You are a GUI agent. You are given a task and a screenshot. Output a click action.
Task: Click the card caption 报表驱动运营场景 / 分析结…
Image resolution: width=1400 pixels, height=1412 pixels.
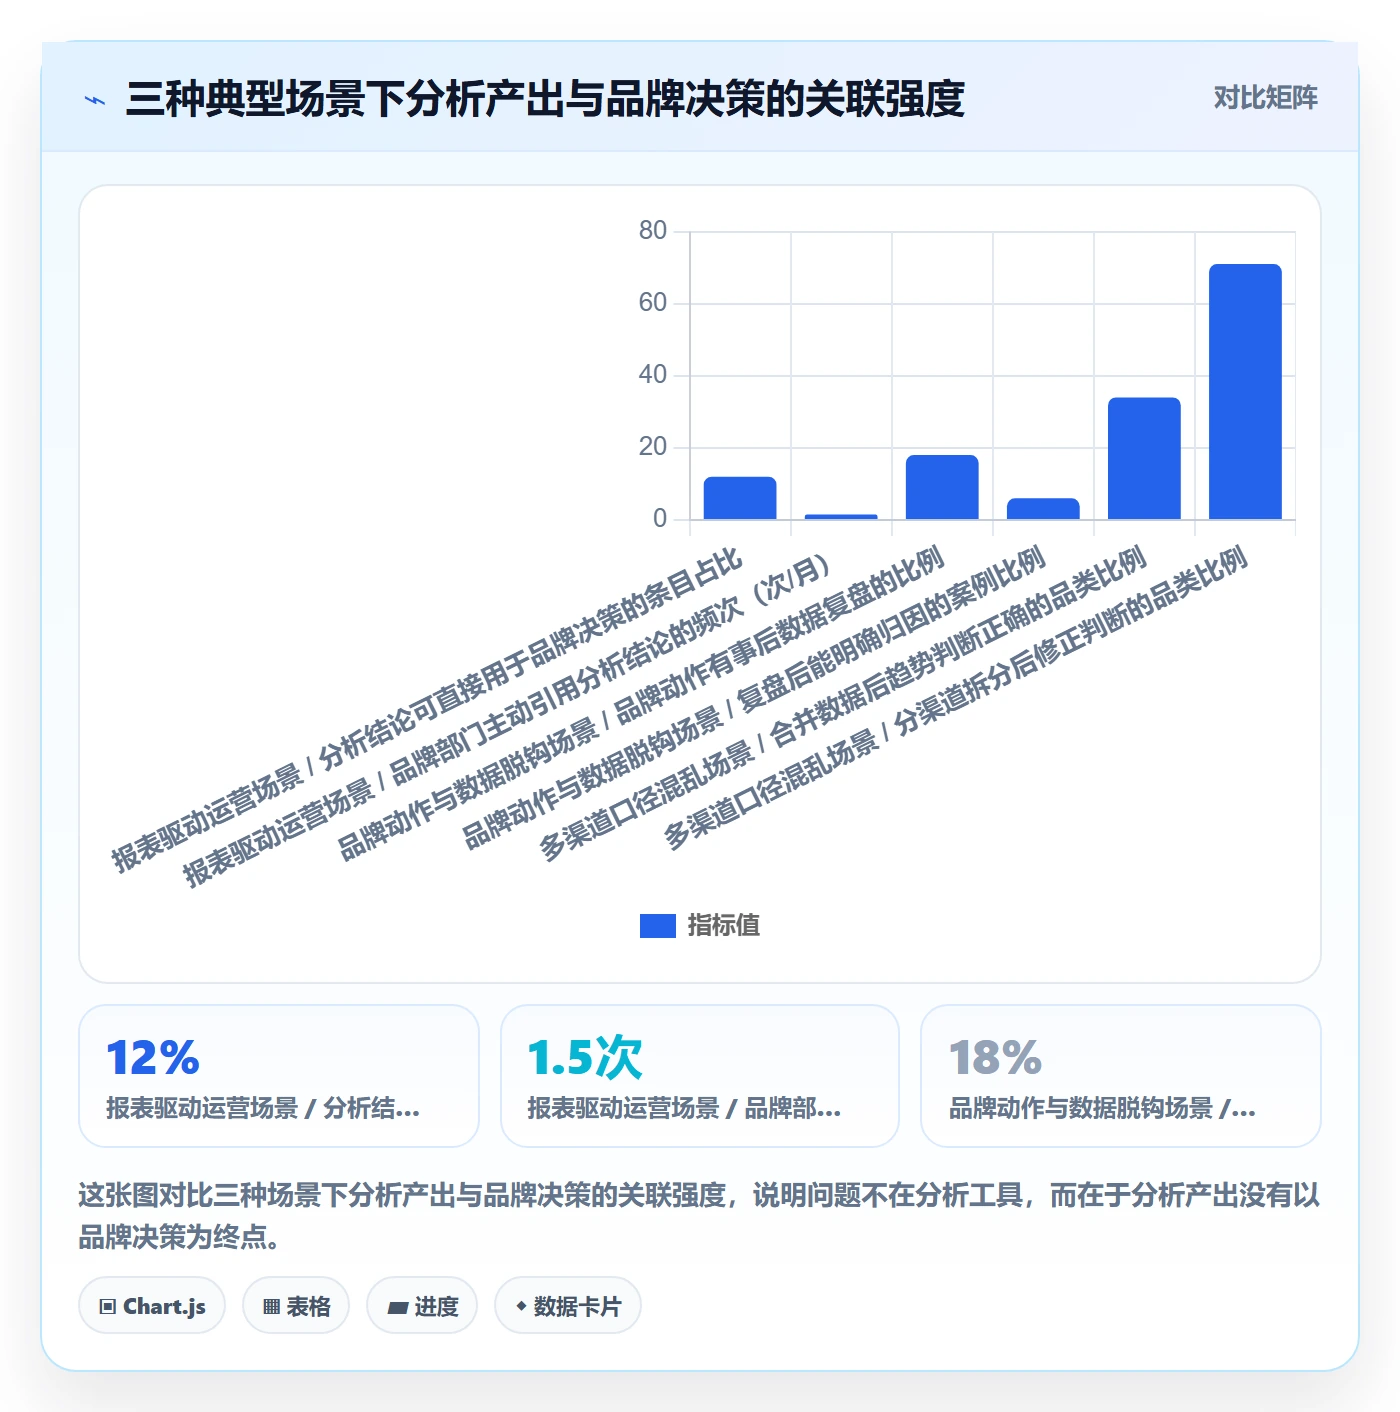point(263,1108)
